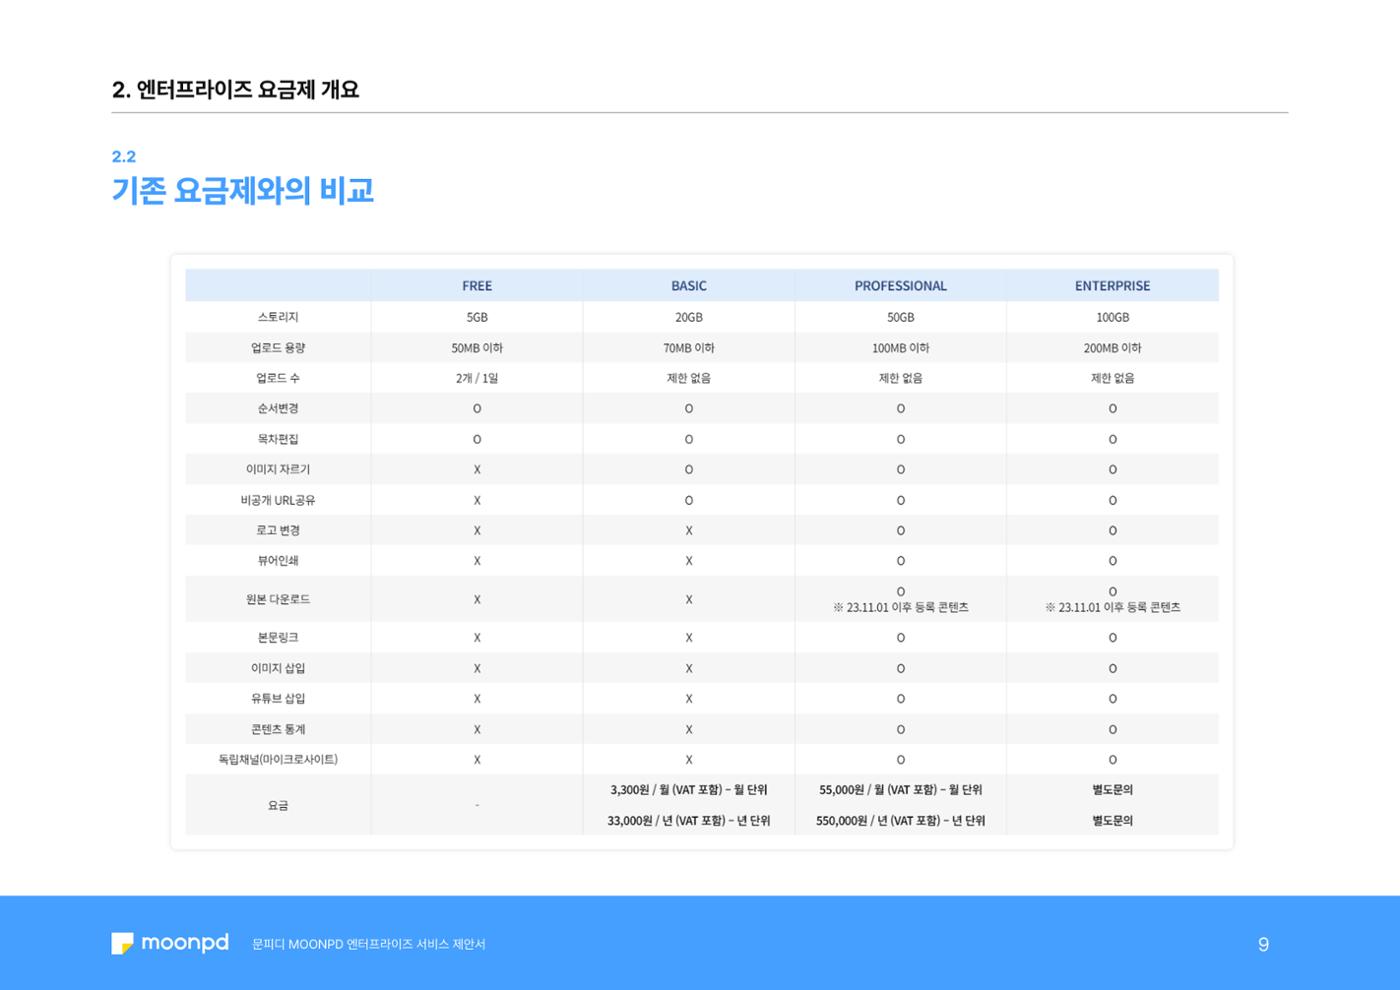Click the 33,000원 / 년 price text
Screen dimensions: 1400x990
tap(689, 820)
